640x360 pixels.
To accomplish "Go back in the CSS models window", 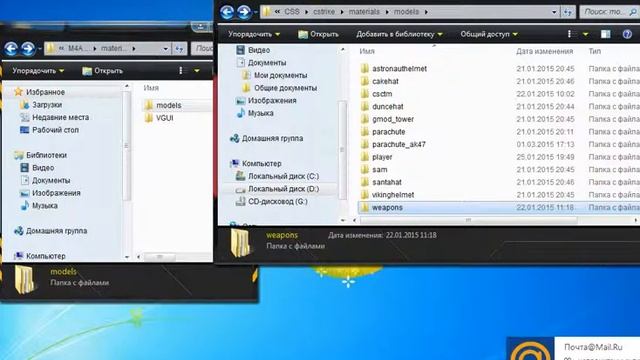I will coord(227,12).
